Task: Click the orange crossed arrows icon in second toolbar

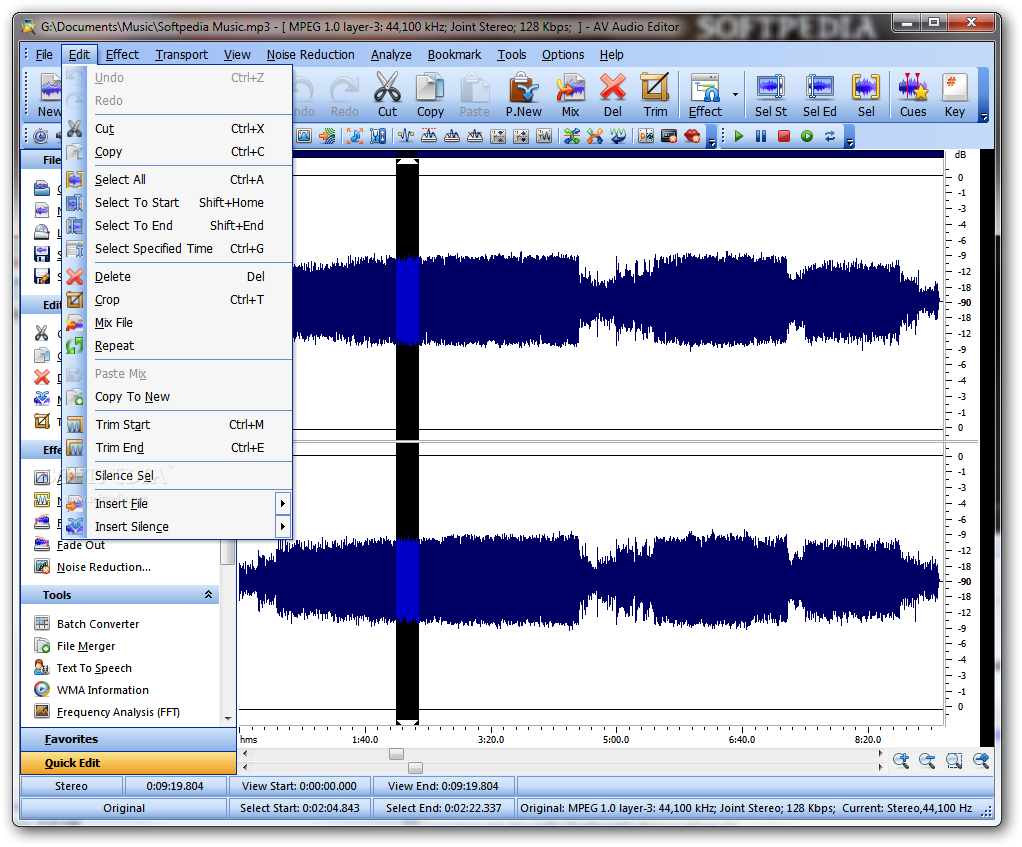Action: (x=594, y=136)
